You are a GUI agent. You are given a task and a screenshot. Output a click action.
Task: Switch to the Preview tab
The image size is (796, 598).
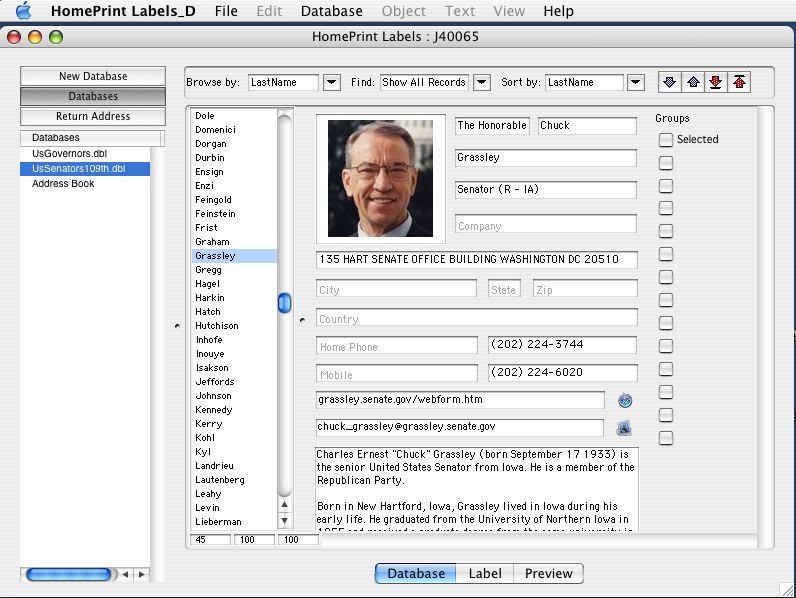[548, 574]
